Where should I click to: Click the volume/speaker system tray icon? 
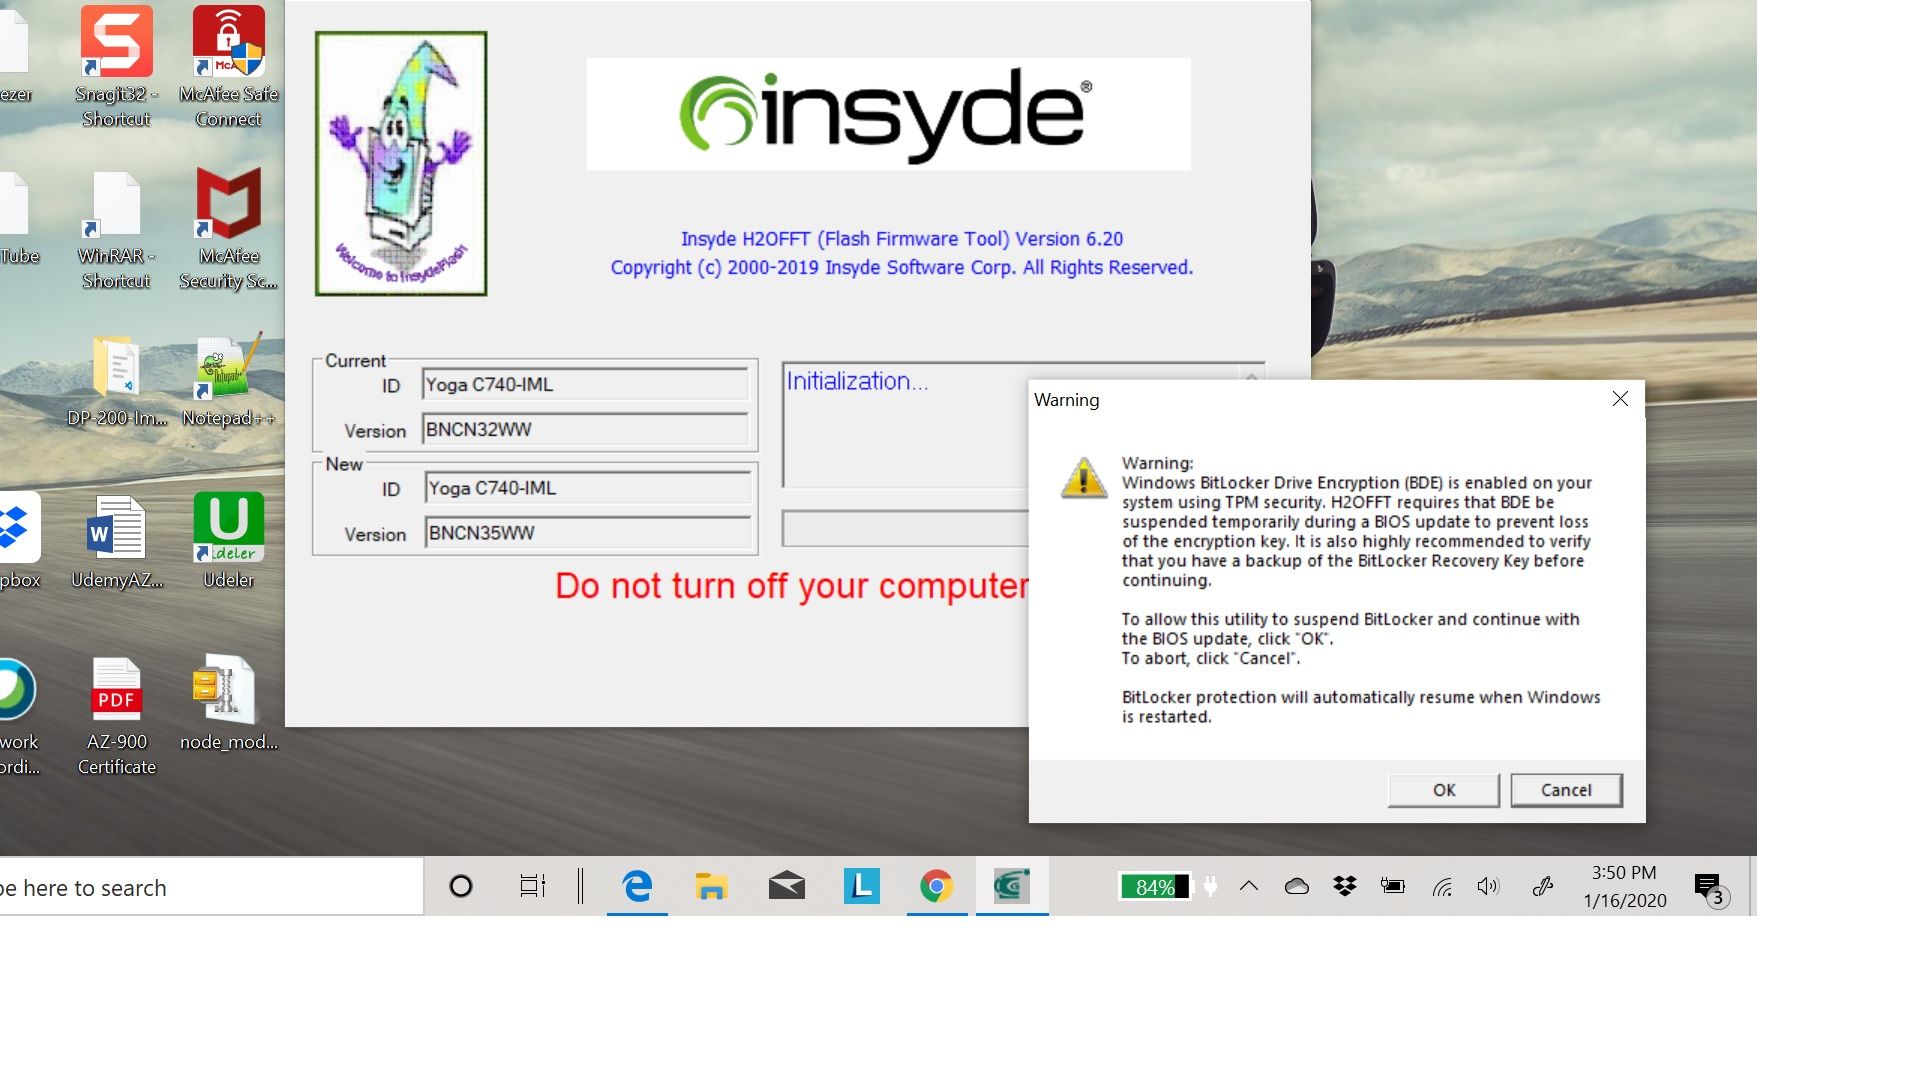[1487, 886]
